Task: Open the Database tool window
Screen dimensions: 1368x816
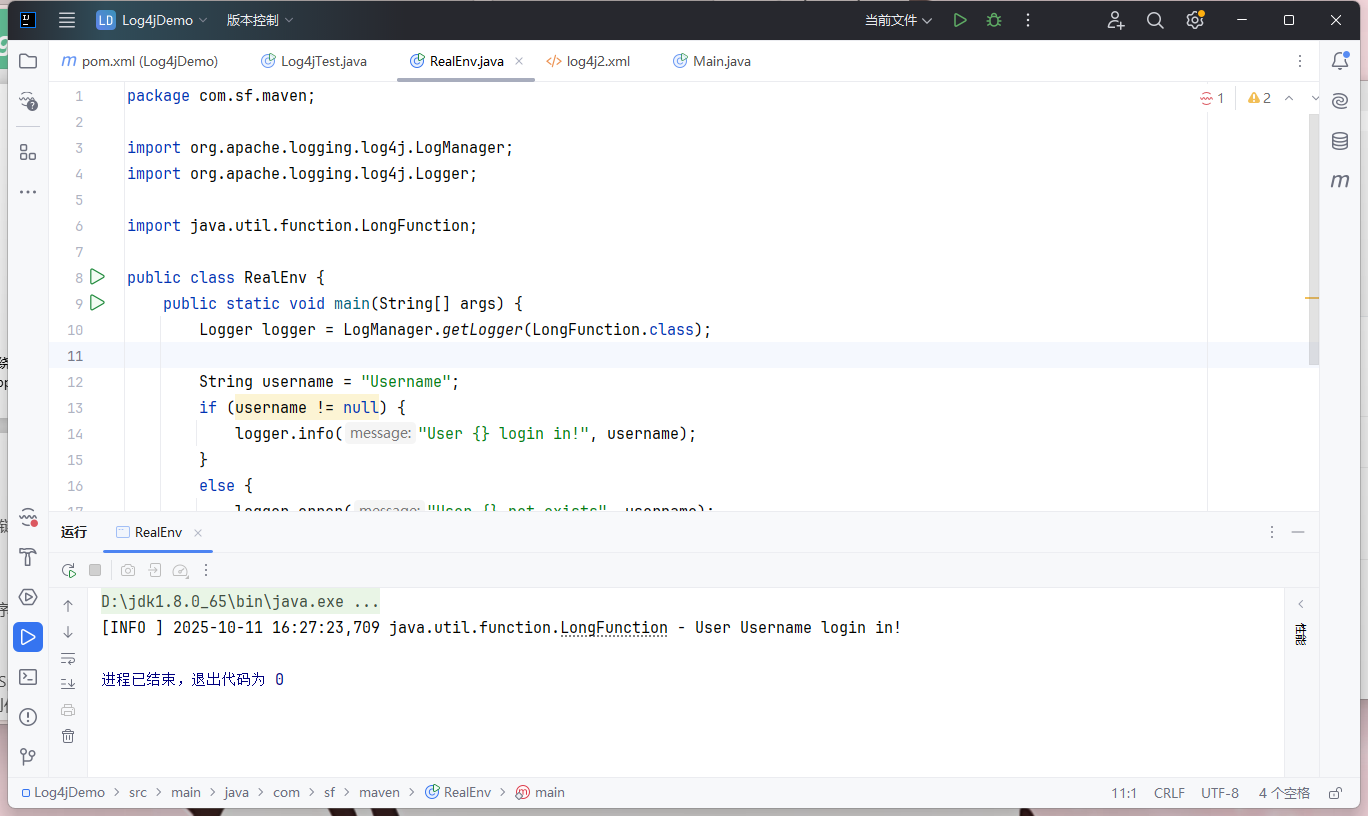Action: click(x=1340, y=141)
